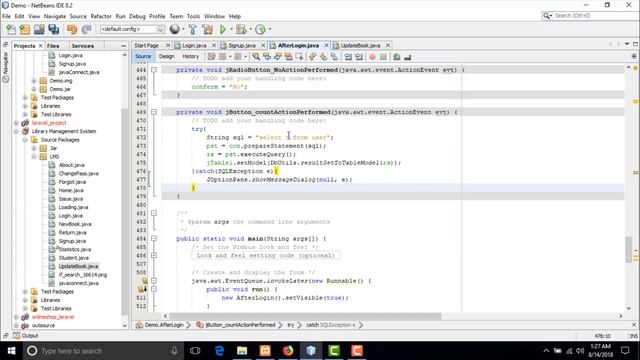Click the Stop Macro Recording icon

click(383, 57)
